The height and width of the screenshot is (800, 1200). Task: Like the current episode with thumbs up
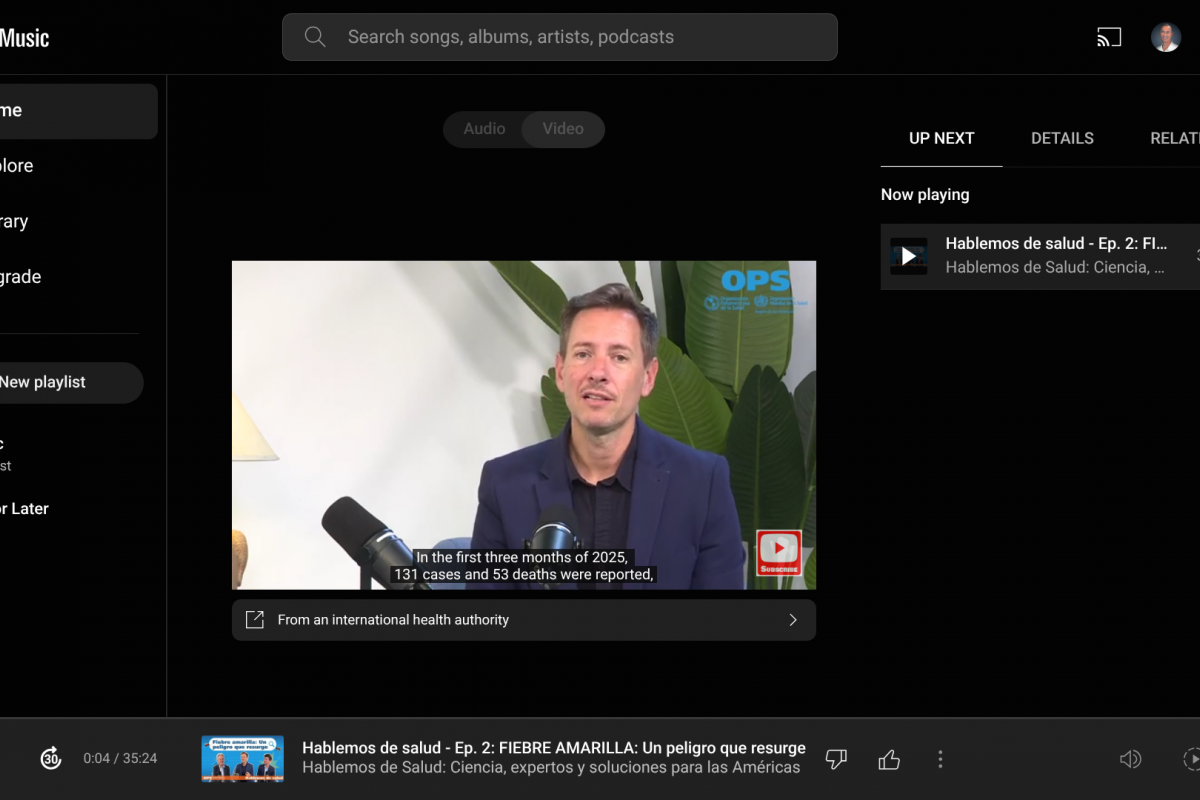coord(889,759)
